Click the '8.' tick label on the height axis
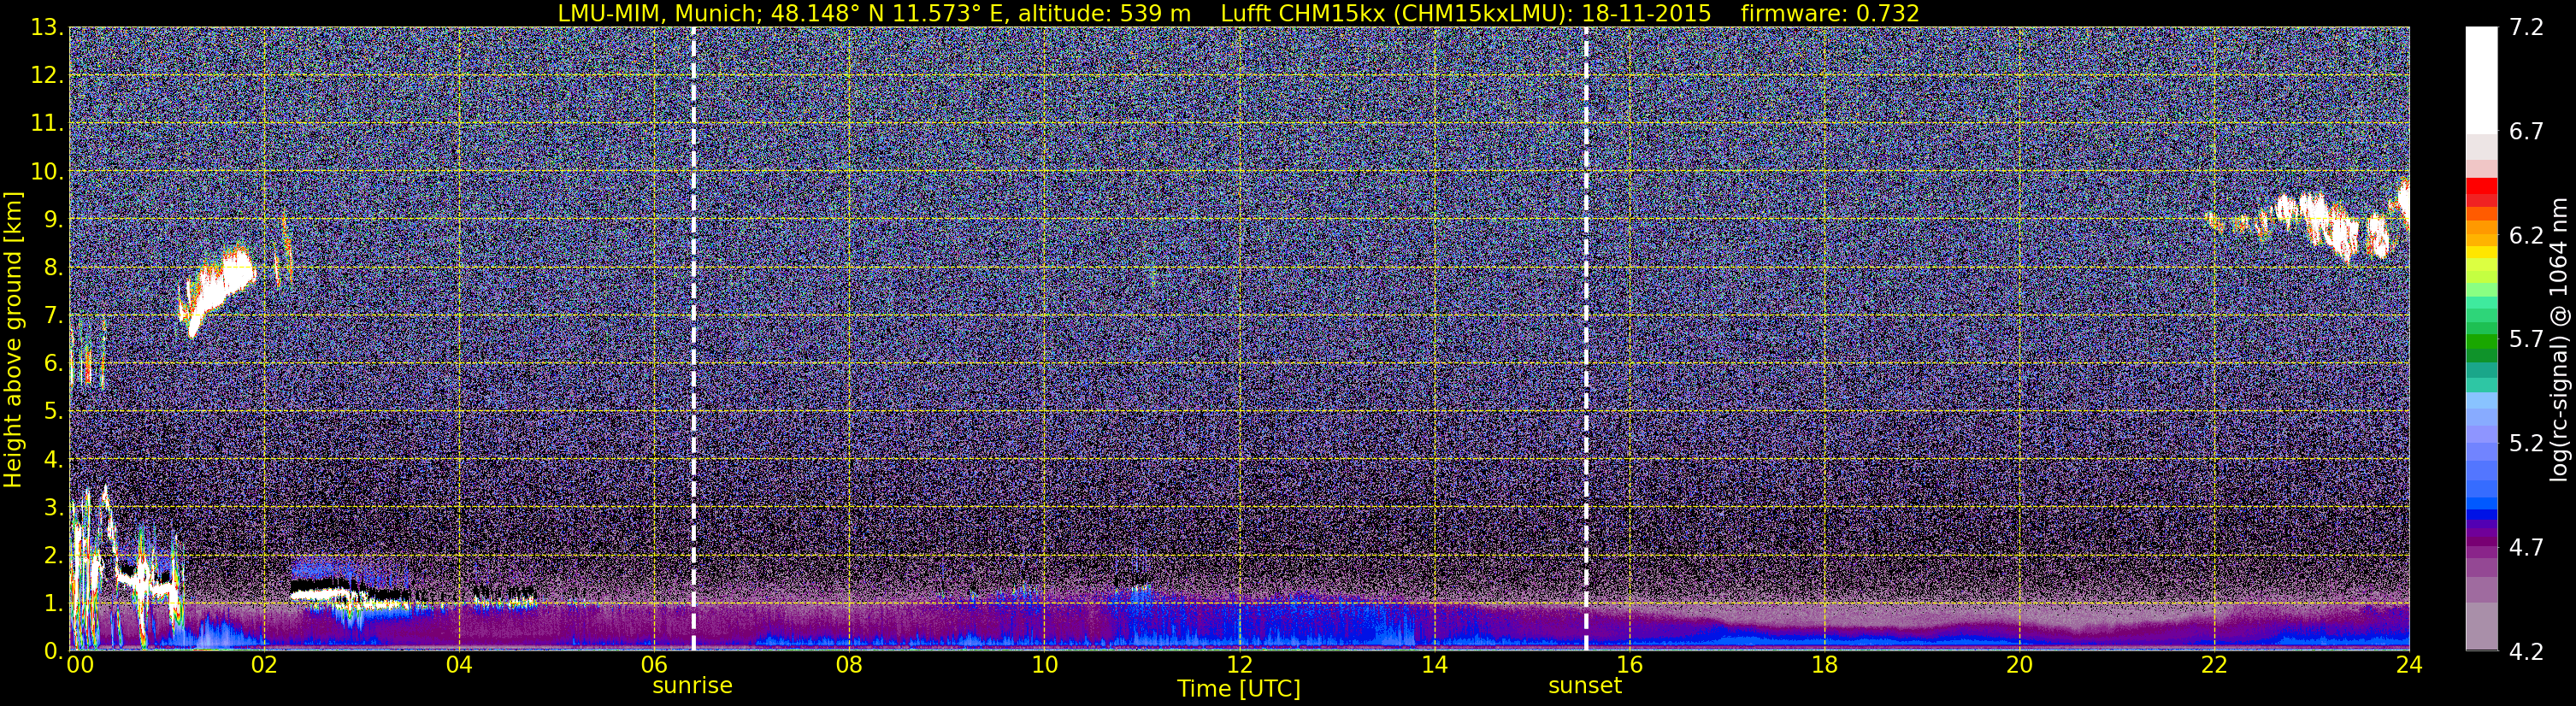 [53, 267]
